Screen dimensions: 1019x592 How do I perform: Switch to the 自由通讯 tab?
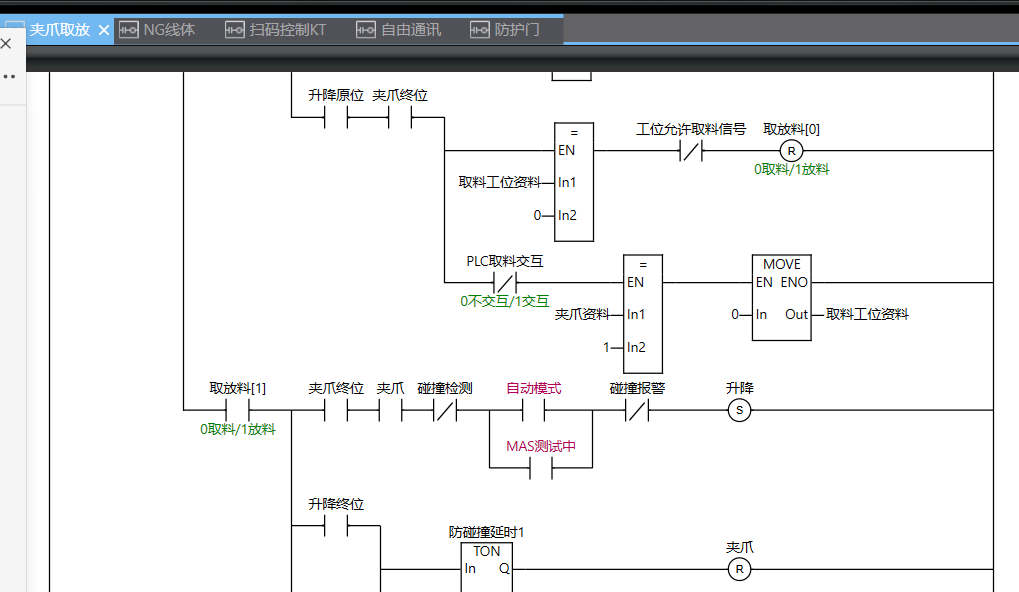[x=399, y=30]
